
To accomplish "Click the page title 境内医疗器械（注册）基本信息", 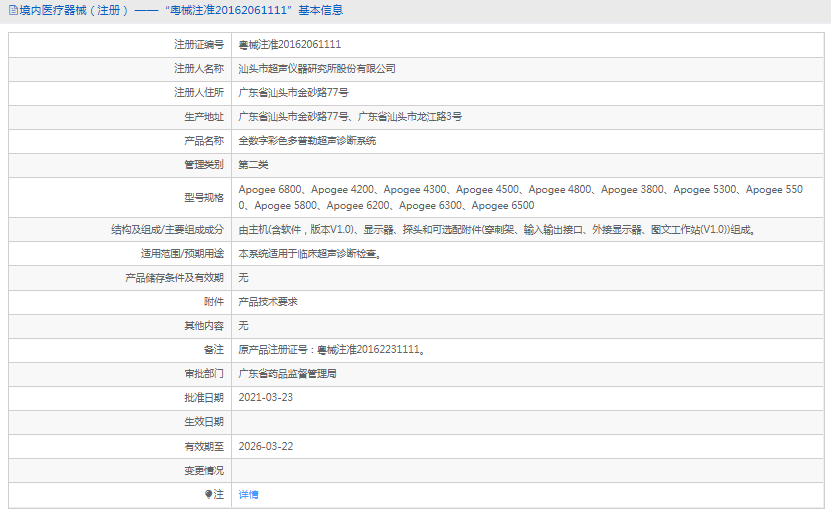I will (181, 10).
